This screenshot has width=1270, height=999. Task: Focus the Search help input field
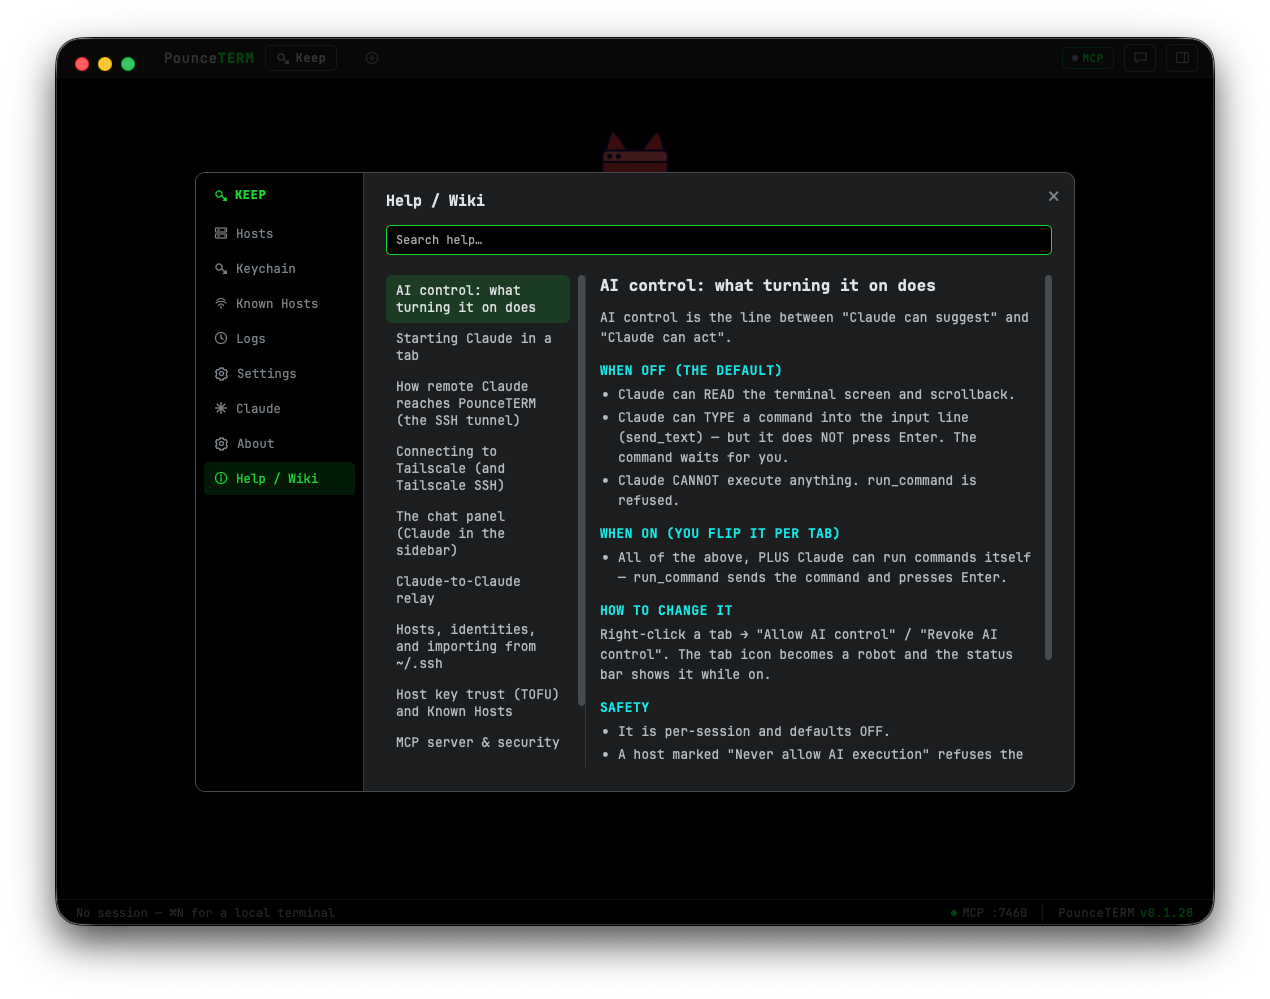coord(718,240)
